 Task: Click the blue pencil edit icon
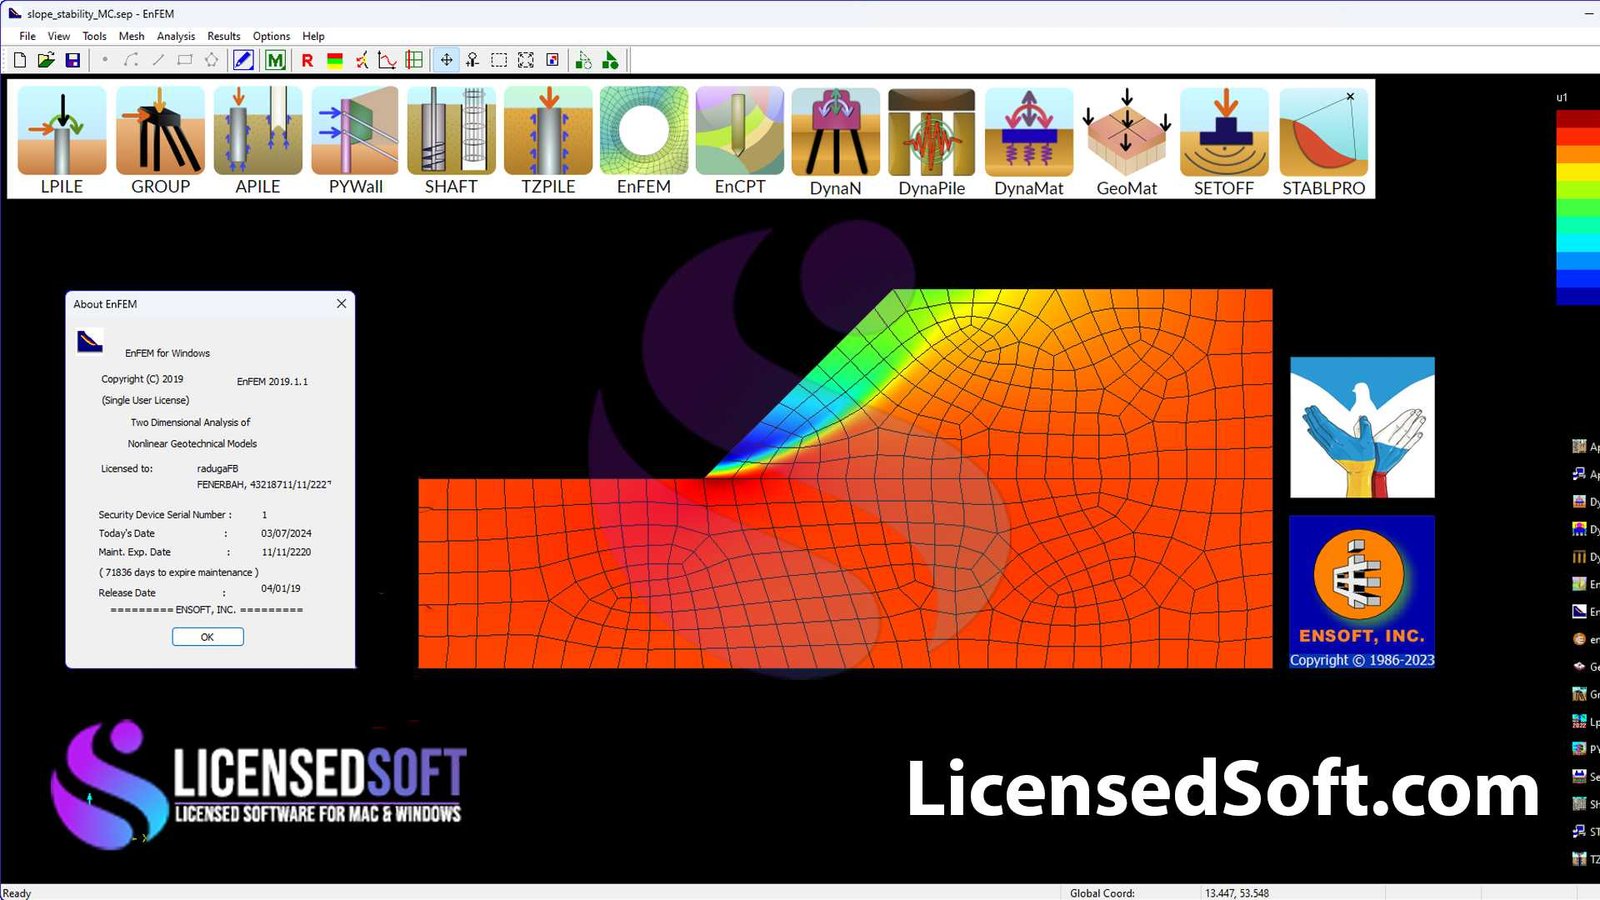point(243,60)
